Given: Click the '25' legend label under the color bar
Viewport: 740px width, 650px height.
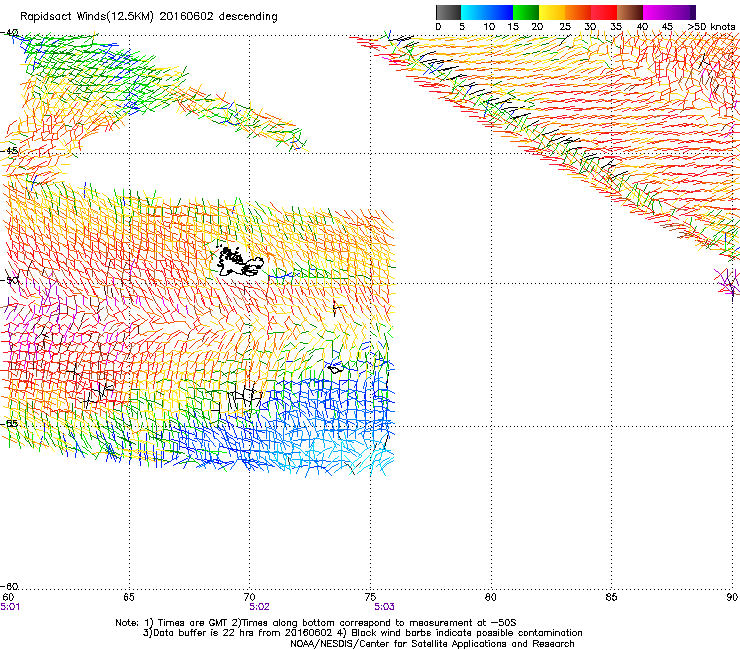Looking at the screenshot, I should [x=565, y=27].
